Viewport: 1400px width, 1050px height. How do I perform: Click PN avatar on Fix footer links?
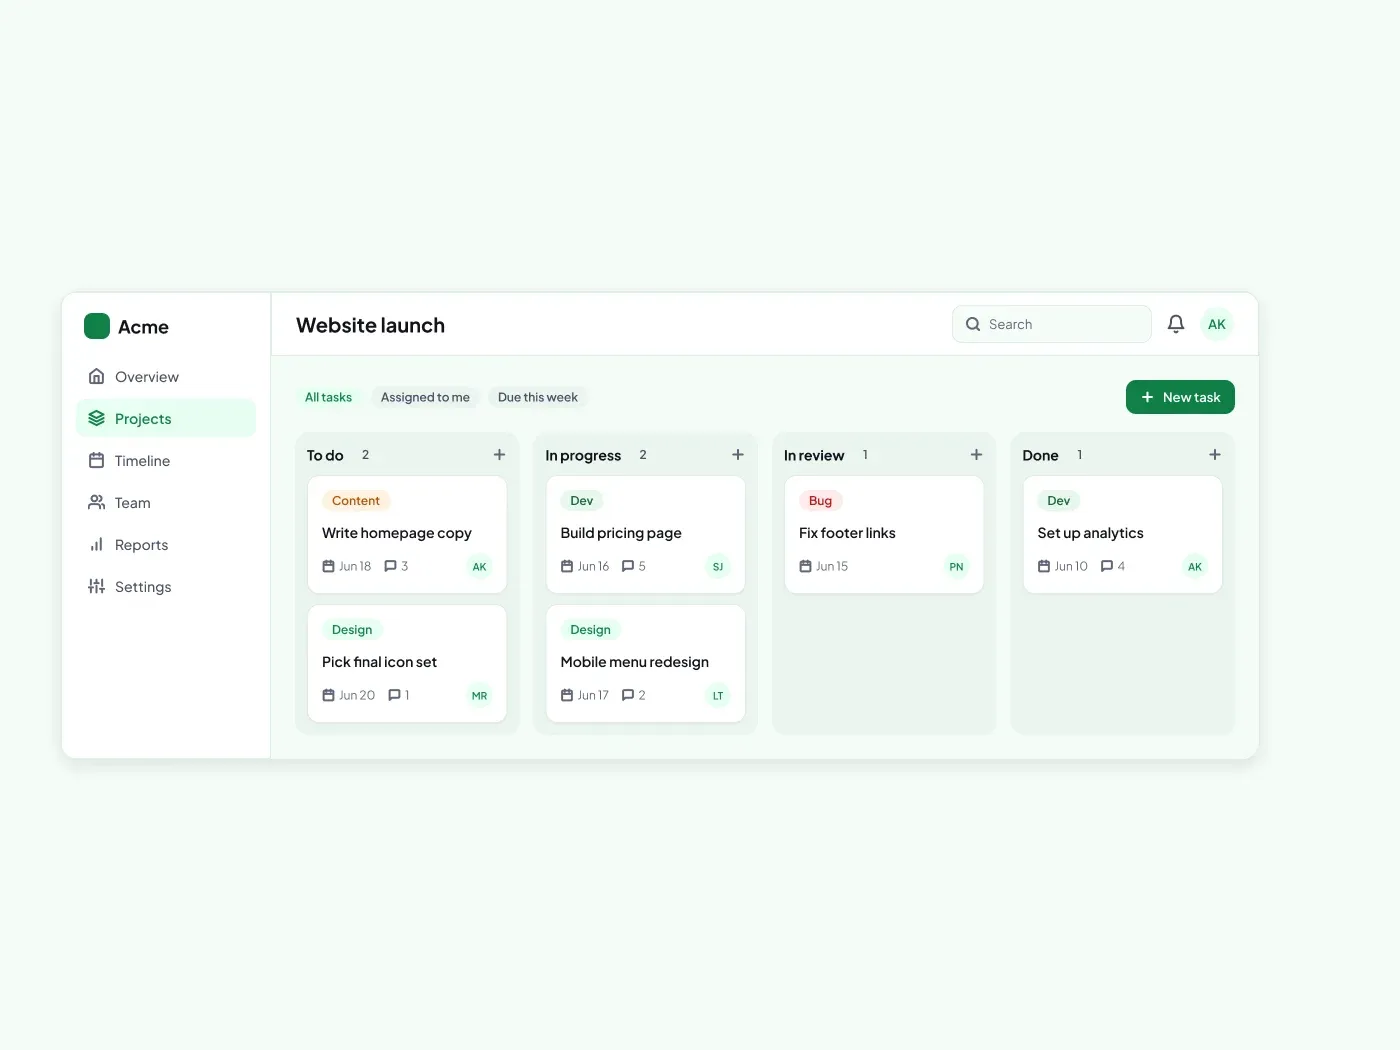pos(956,567)
